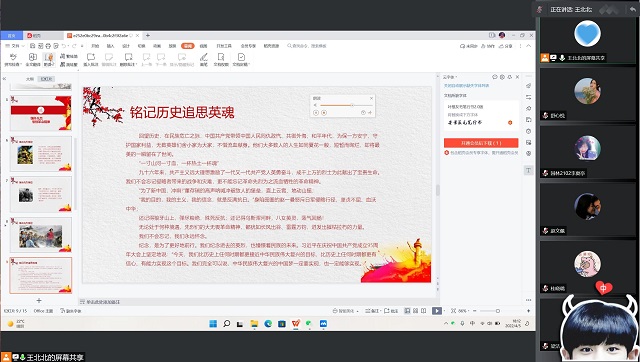The image size is (640, 362).
Task: Expand the smart beautify dropdown in status bar
Action: [358, 311]
